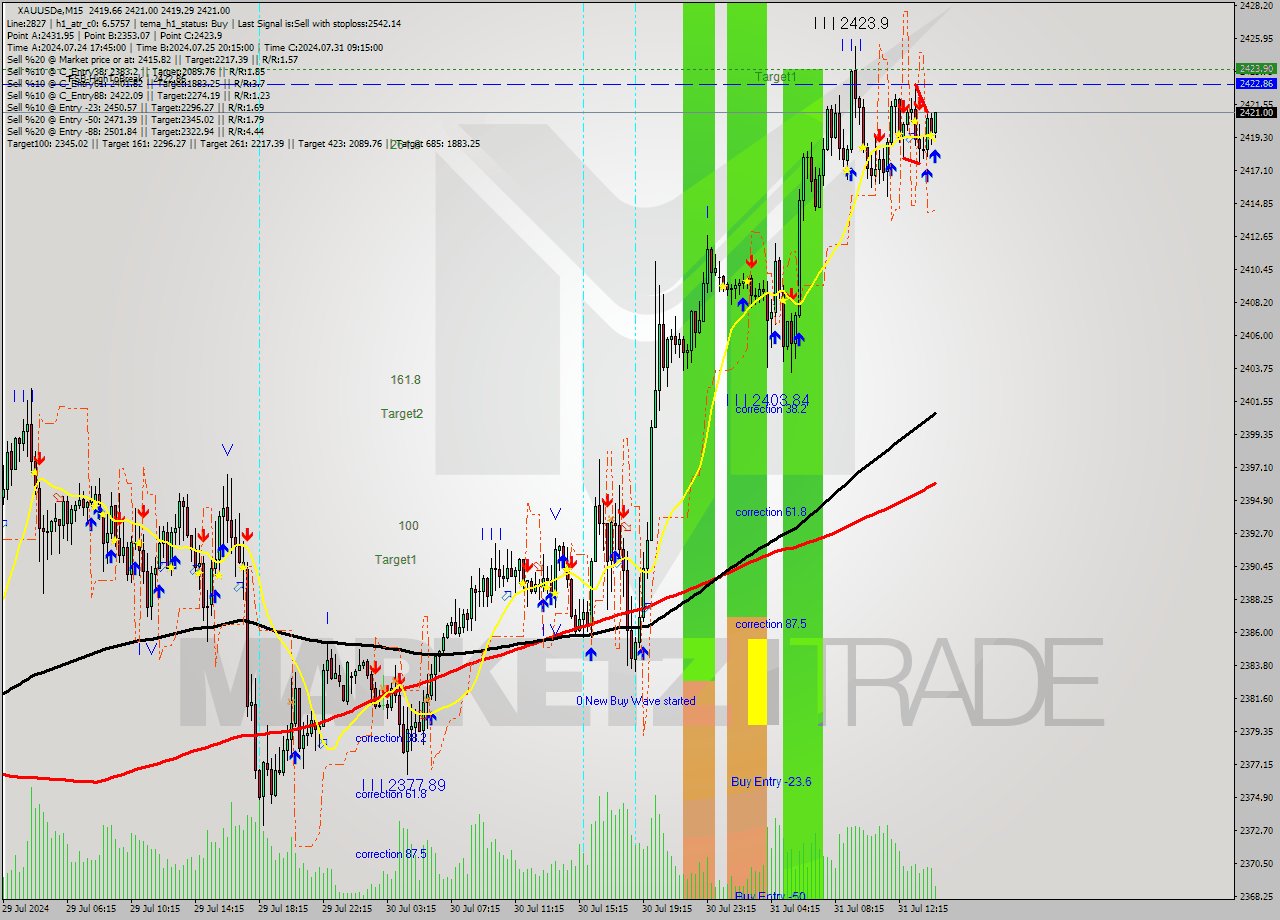
Task: Click the 'I I I 2423.9' peak label
Action: click(x=852, y=22)
